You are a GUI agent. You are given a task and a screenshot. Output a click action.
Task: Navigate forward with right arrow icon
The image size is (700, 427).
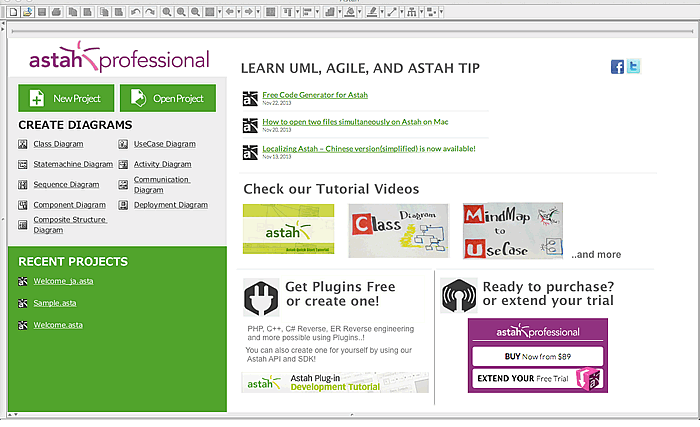tap(249, 12)
